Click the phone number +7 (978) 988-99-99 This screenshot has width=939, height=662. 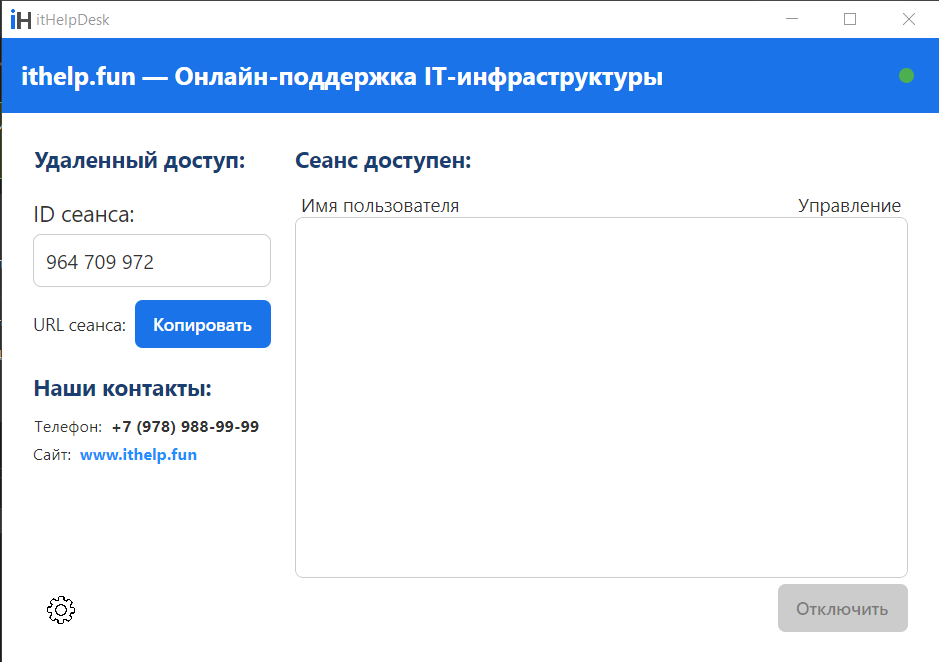185,427
